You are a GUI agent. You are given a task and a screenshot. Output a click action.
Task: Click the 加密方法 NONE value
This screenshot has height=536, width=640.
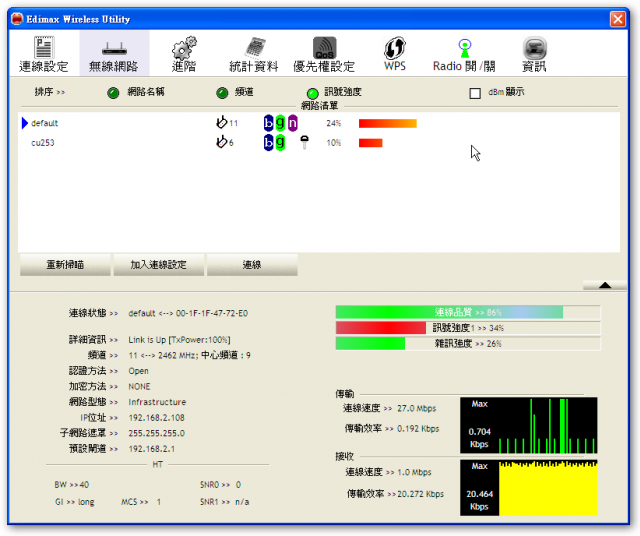139,387
